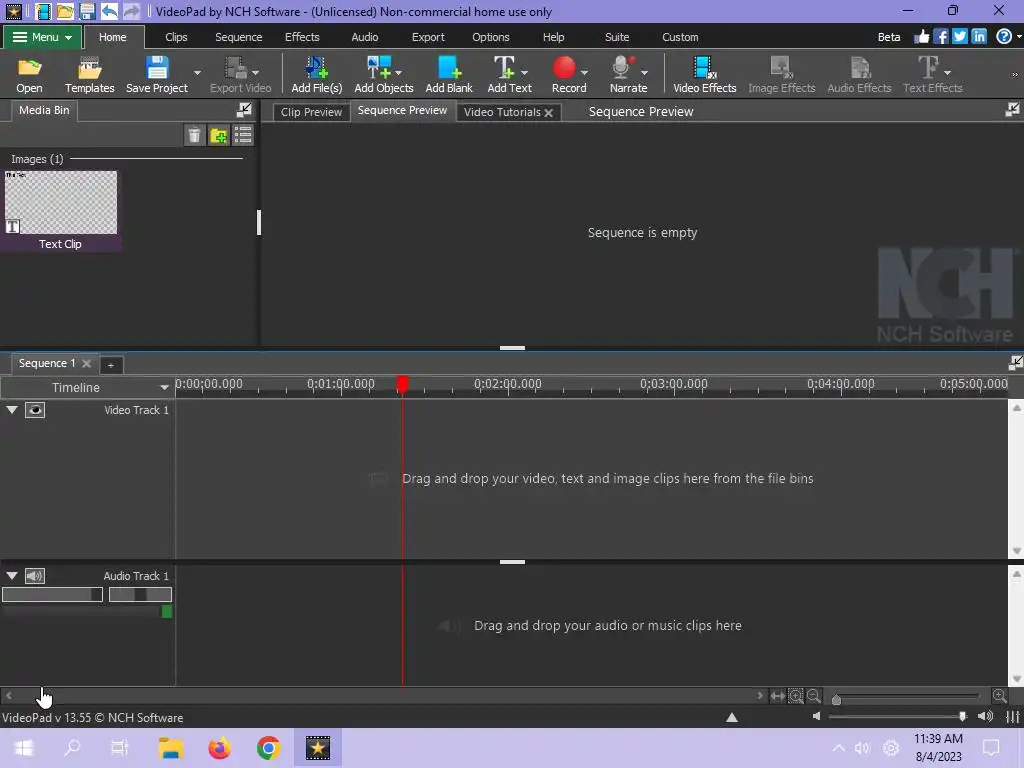Create new folder in the Media Bin
Screen dimensions: 1024x768
(x=219, y=135)
